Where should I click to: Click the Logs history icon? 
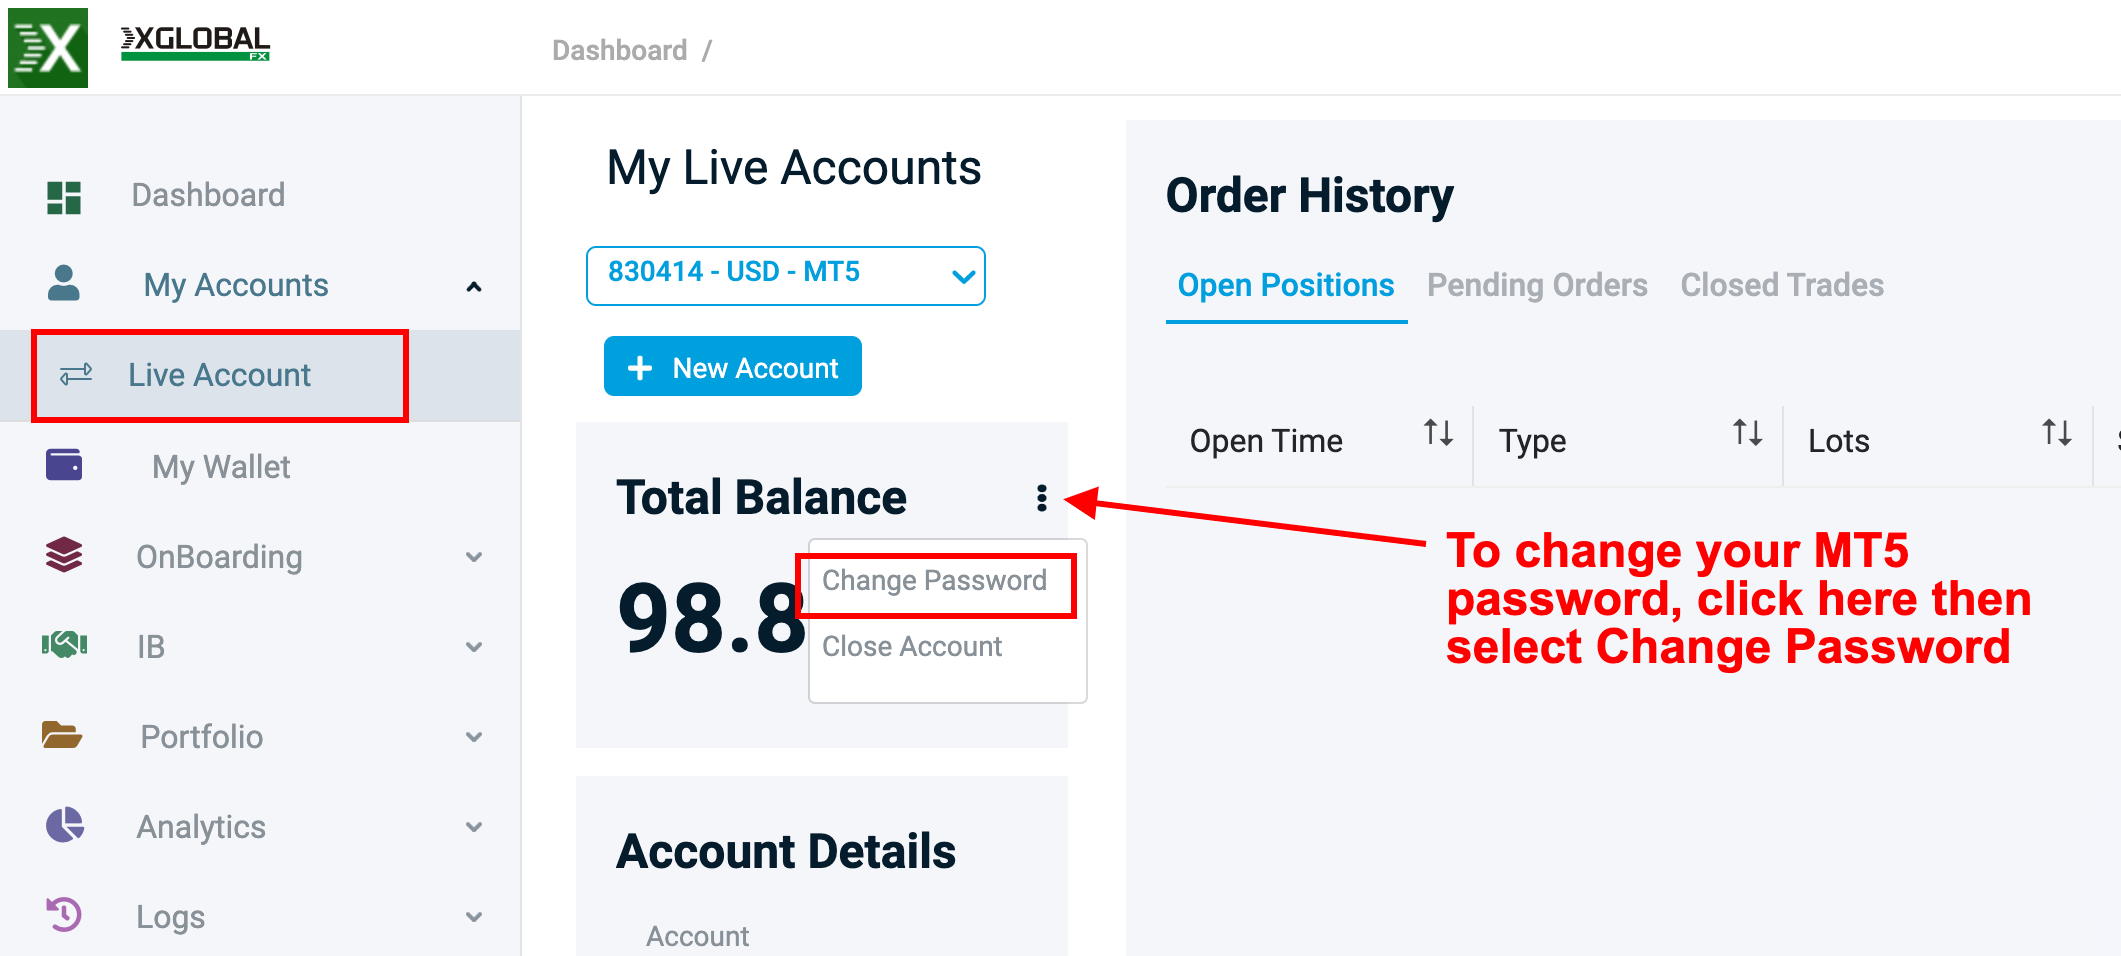click(x=64, y=914)
